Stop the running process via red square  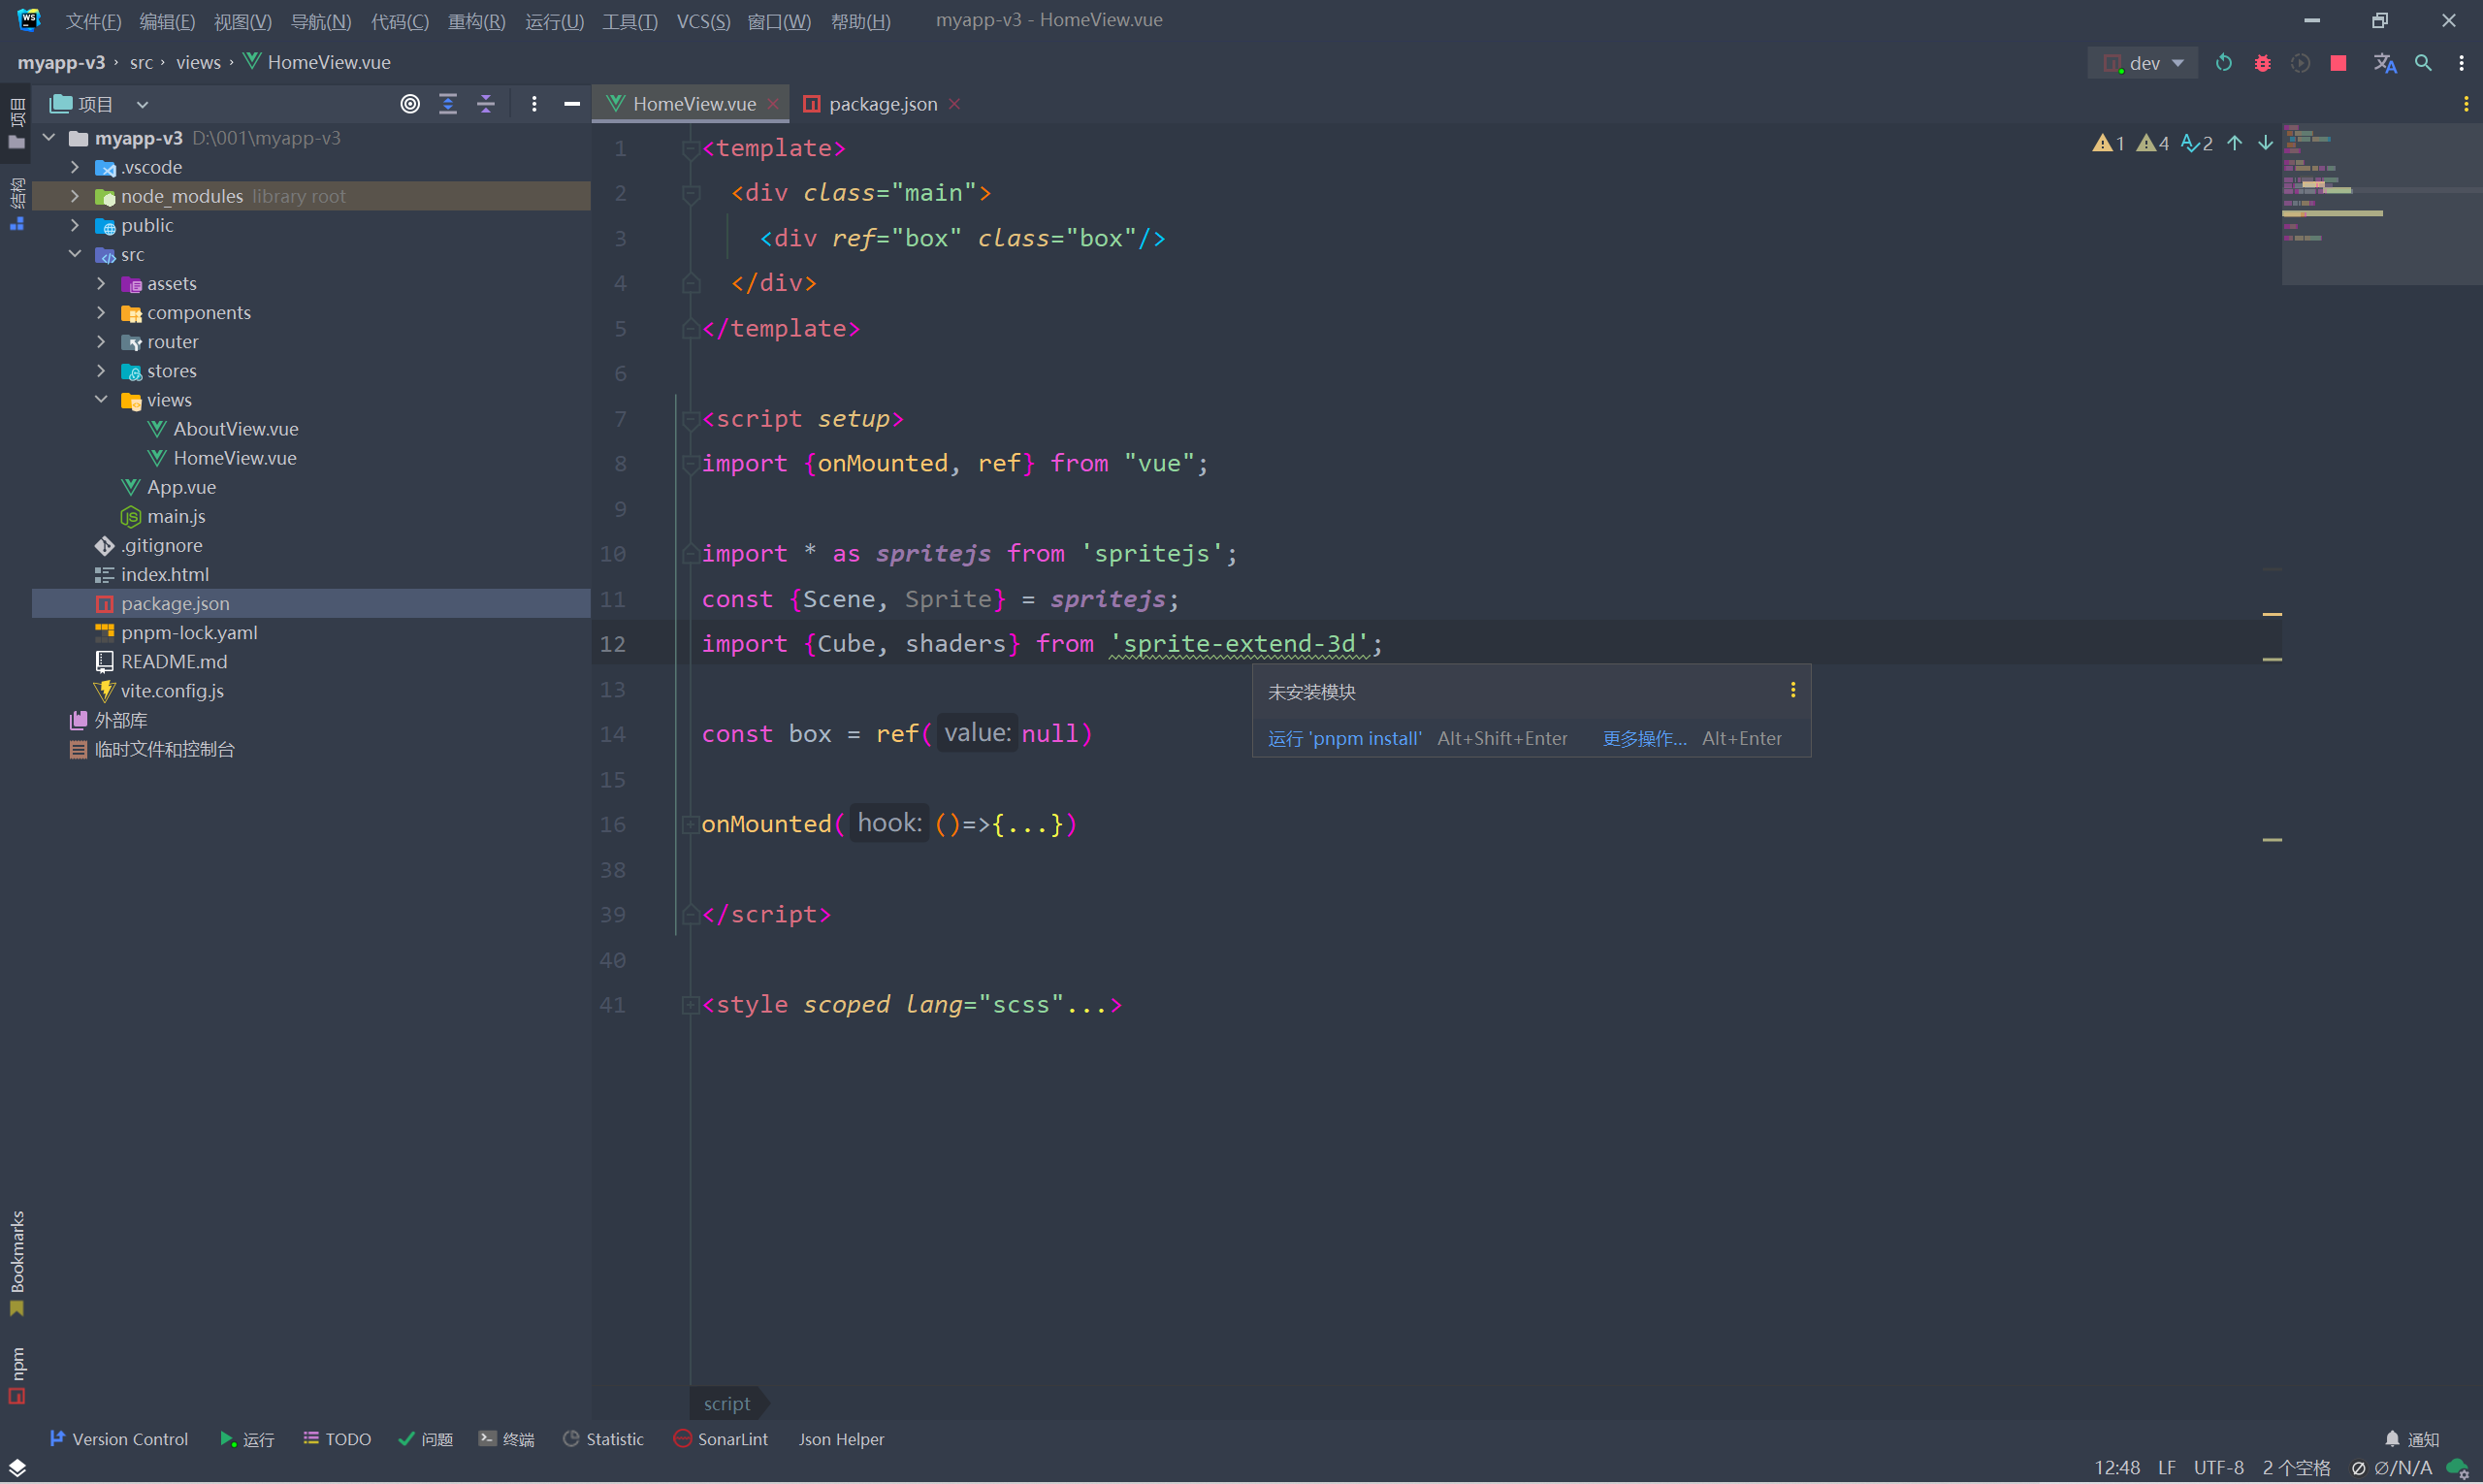pos(2338,62)
